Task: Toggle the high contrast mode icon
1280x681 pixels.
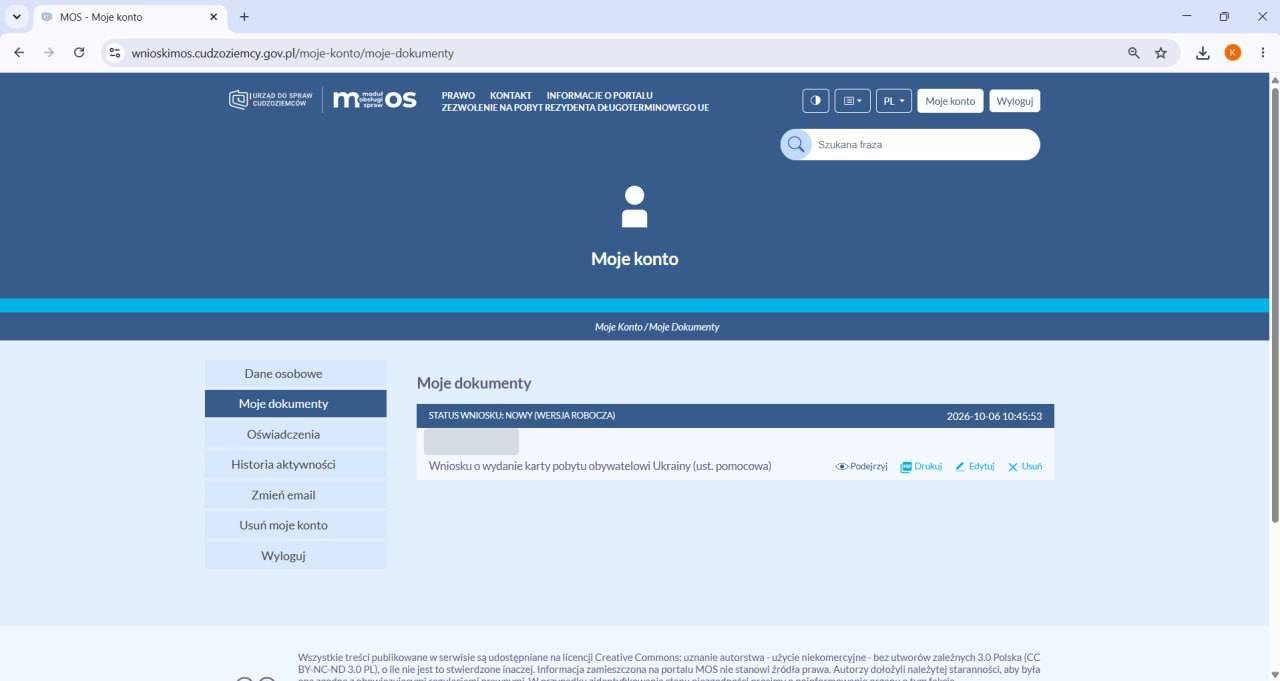Action: [x=815, y=101]
